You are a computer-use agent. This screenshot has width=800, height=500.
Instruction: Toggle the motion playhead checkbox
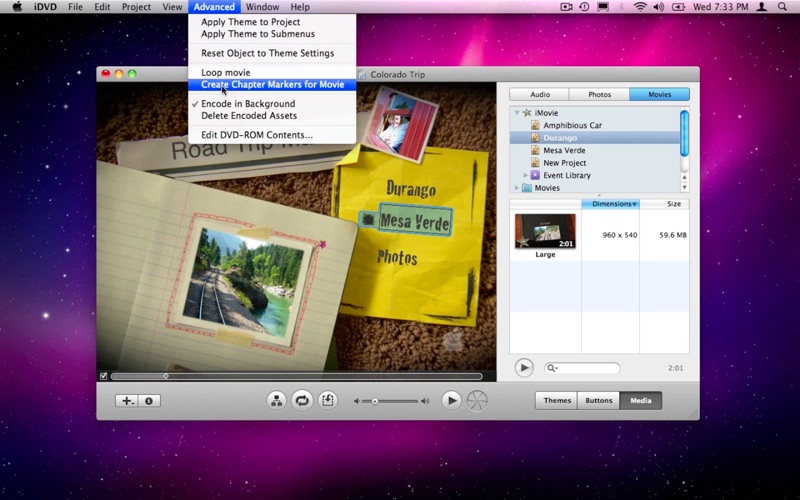104,376
